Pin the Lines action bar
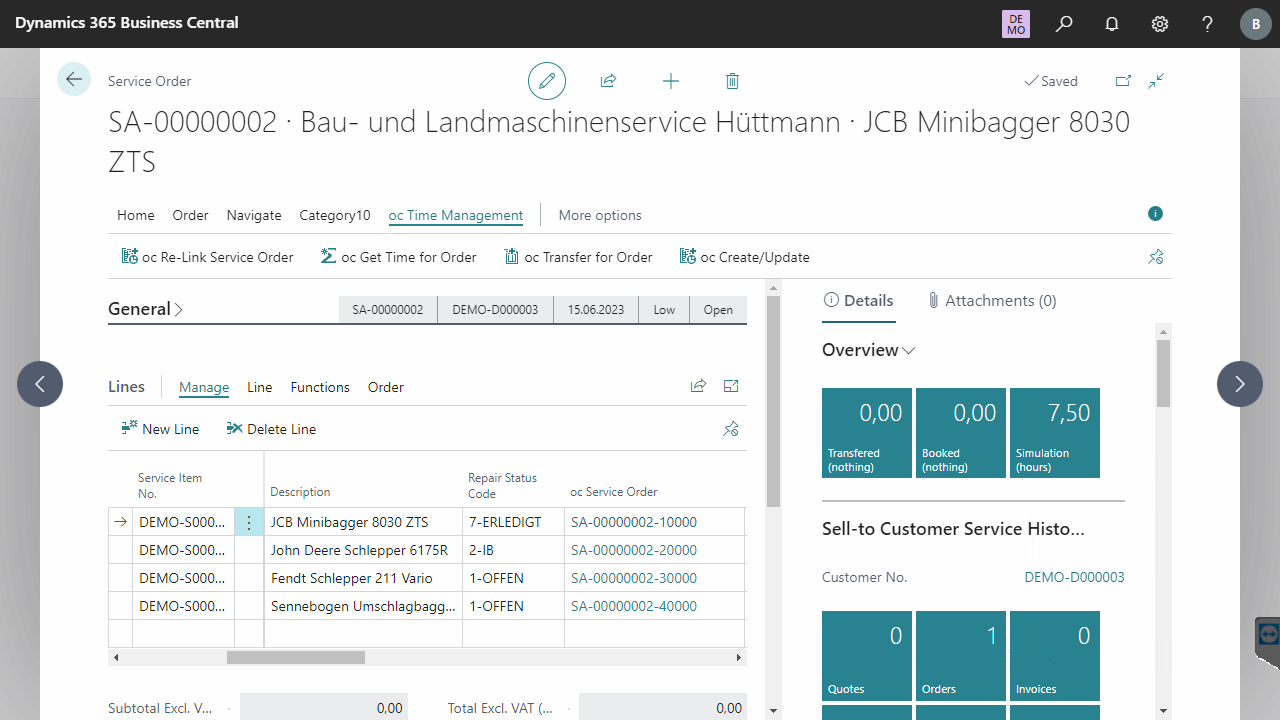Image resolution: width=1280 pixels, height=720 pixels. tap(731, 429)
